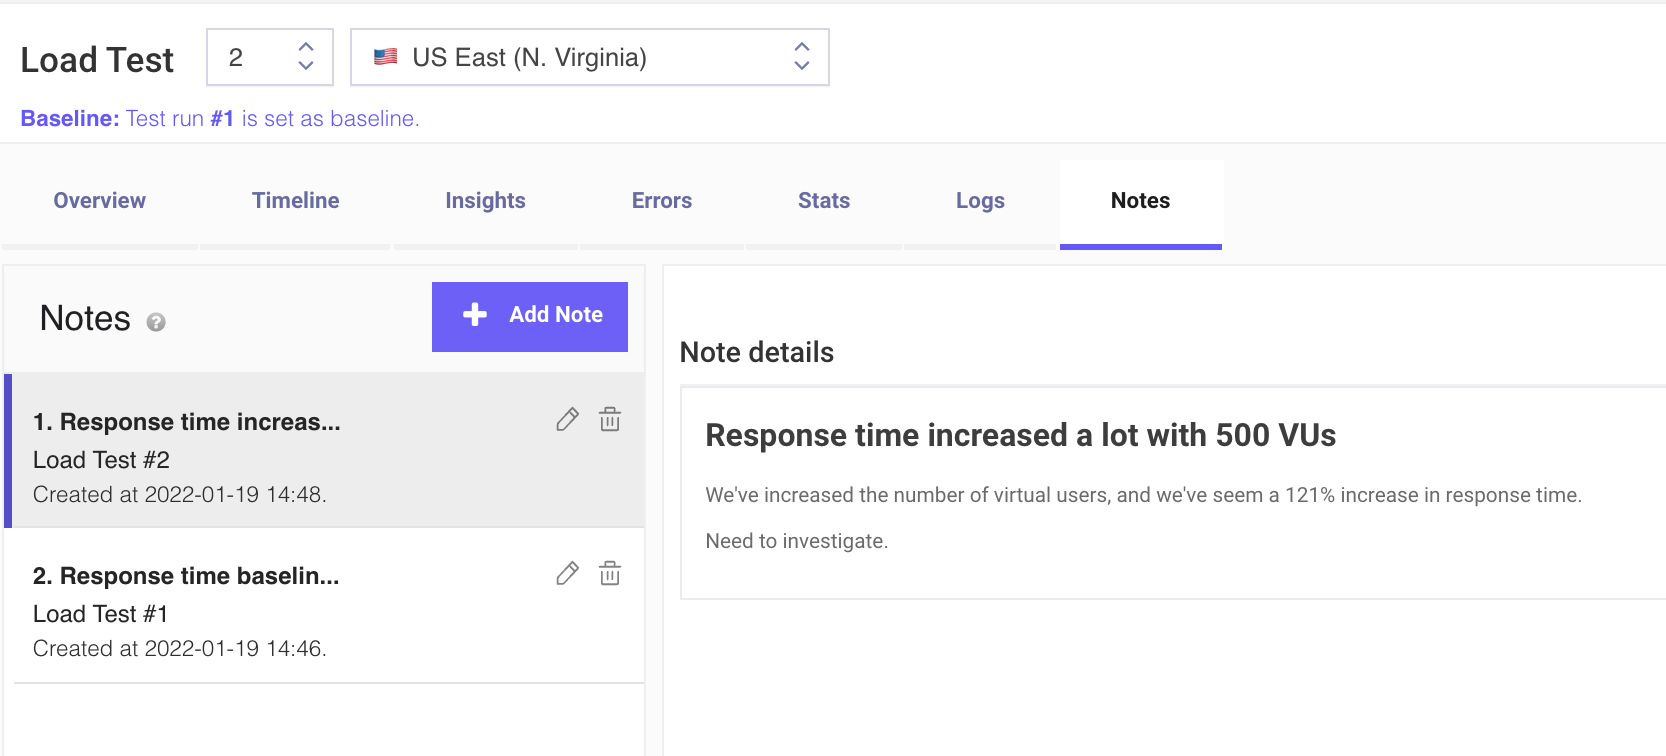
Task: Expand the US East (N. Virginia) region dropdown
Action: point(590,57)
